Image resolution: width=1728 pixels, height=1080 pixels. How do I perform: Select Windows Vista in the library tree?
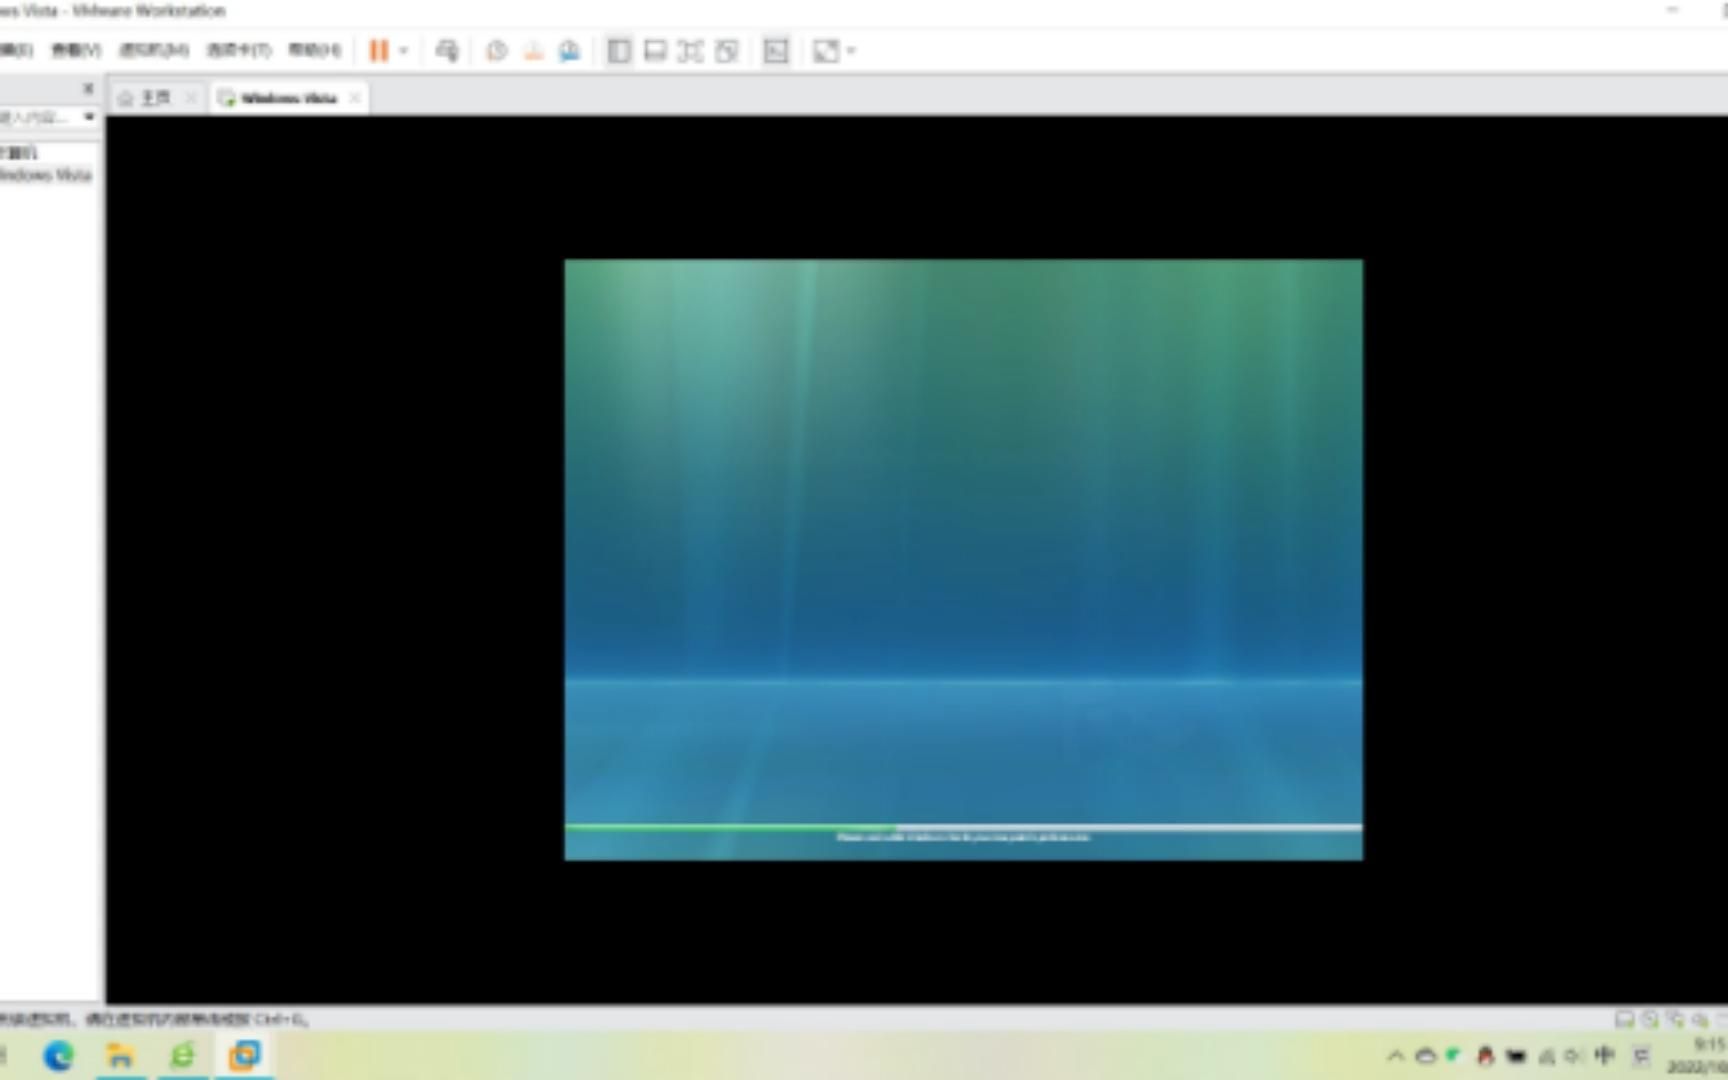[x=46, y=175]
